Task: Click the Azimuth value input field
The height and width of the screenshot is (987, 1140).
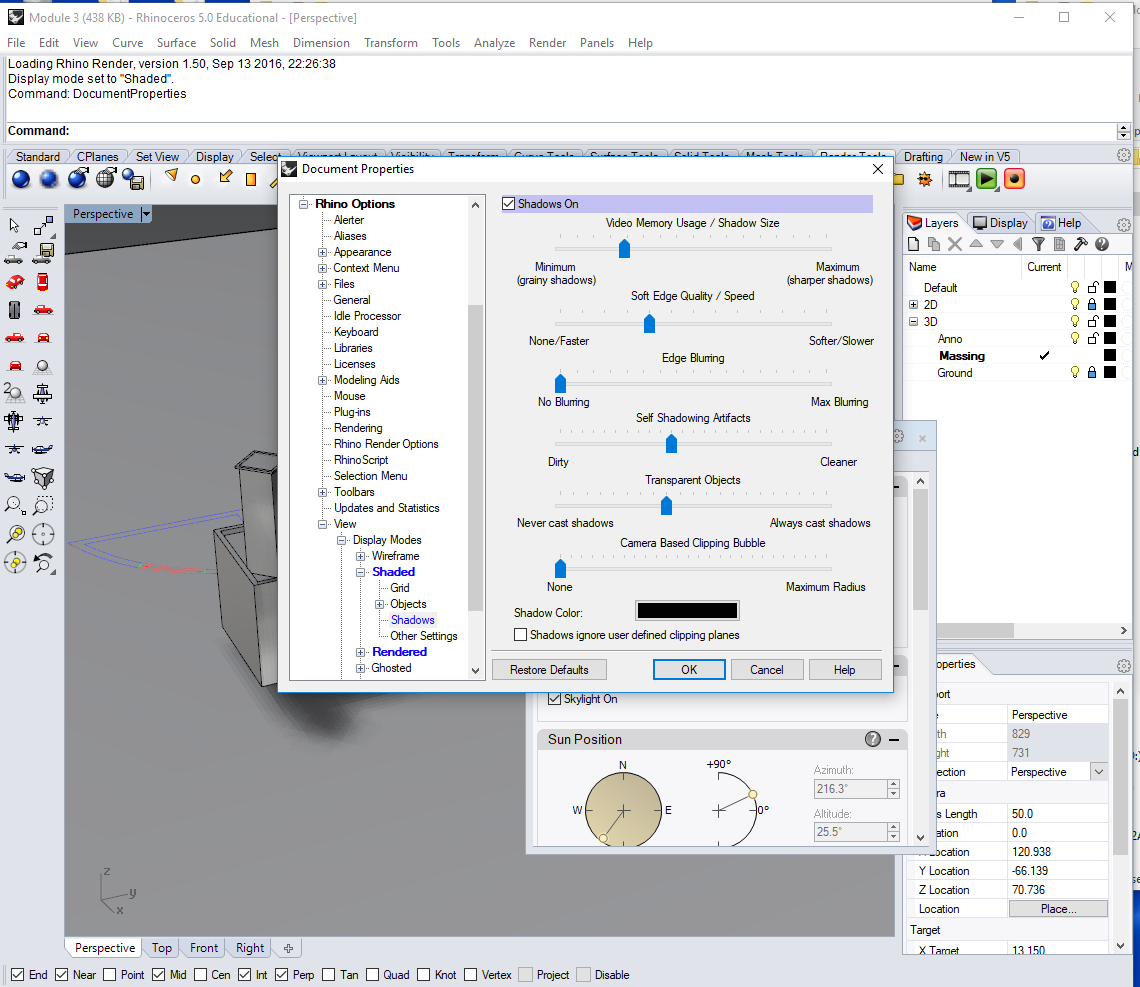Action: coord(849,789)
